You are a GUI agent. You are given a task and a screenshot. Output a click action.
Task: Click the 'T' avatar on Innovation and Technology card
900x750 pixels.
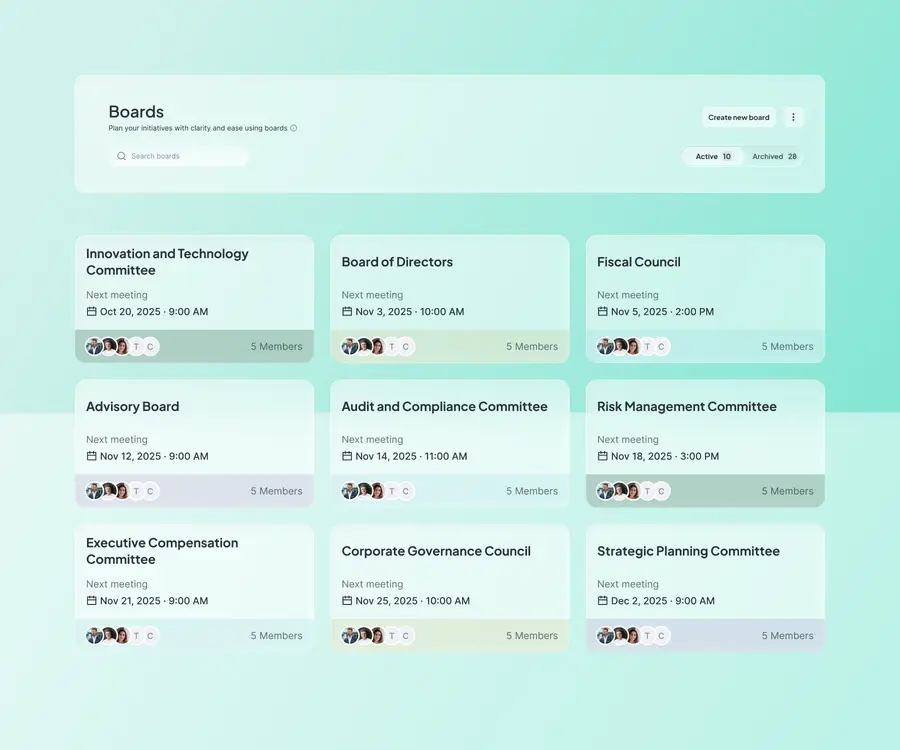pyautogui.click(x=136, y=347)
